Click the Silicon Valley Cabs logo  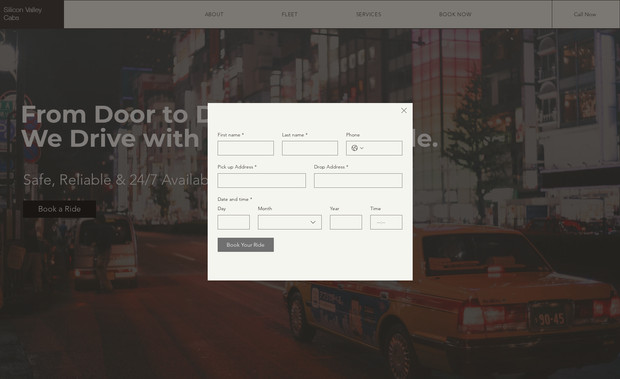pyautogui.click(x=23, y=14)
